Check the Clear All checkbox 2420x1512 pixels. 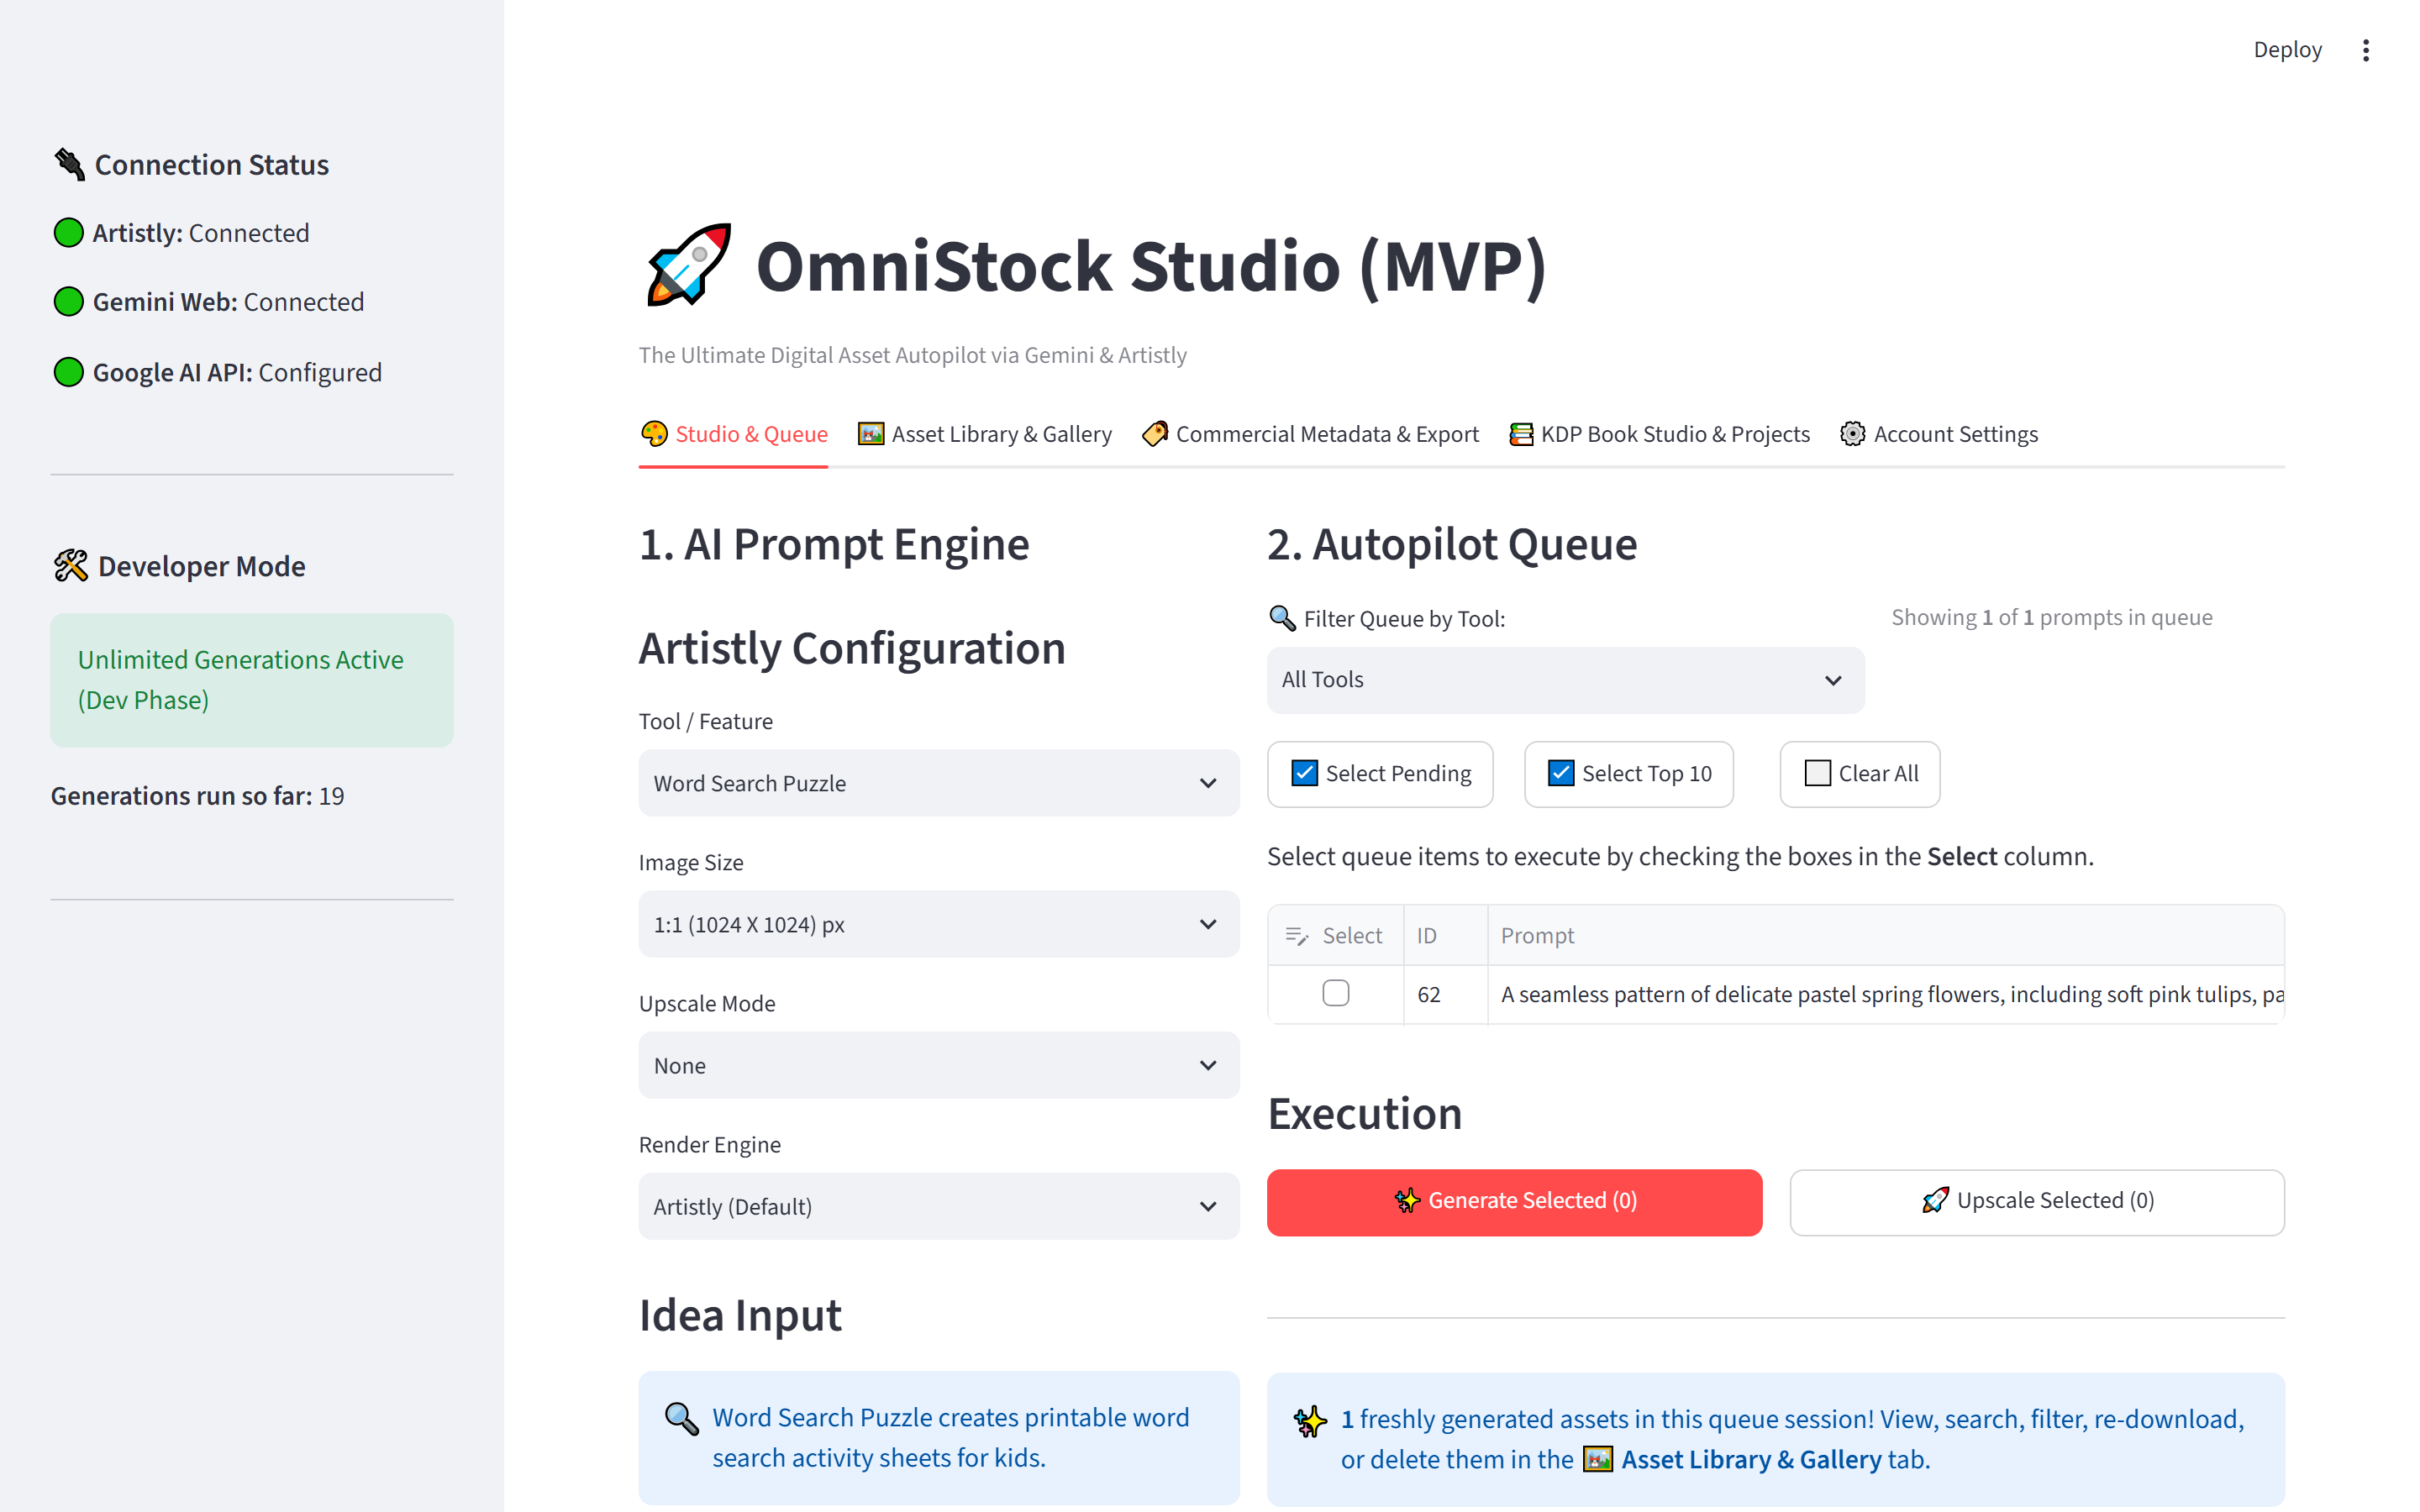1817,773
